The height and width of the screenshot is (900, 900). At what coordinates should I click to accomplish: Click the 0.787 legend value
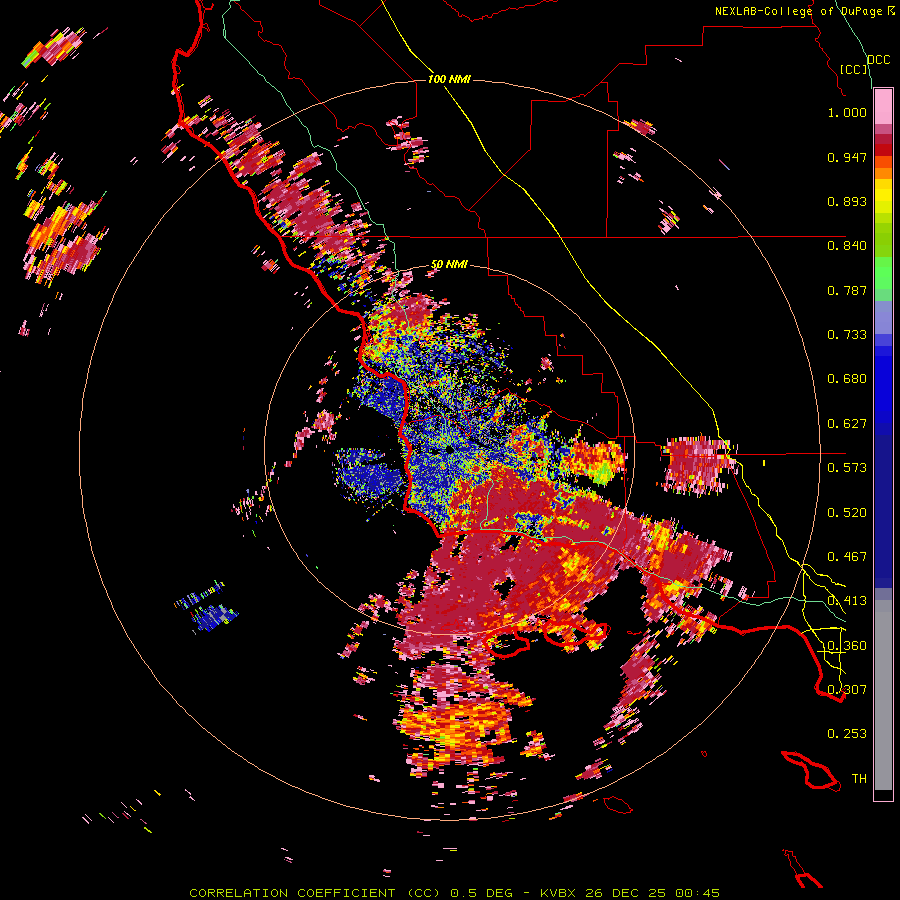(847, 290)
